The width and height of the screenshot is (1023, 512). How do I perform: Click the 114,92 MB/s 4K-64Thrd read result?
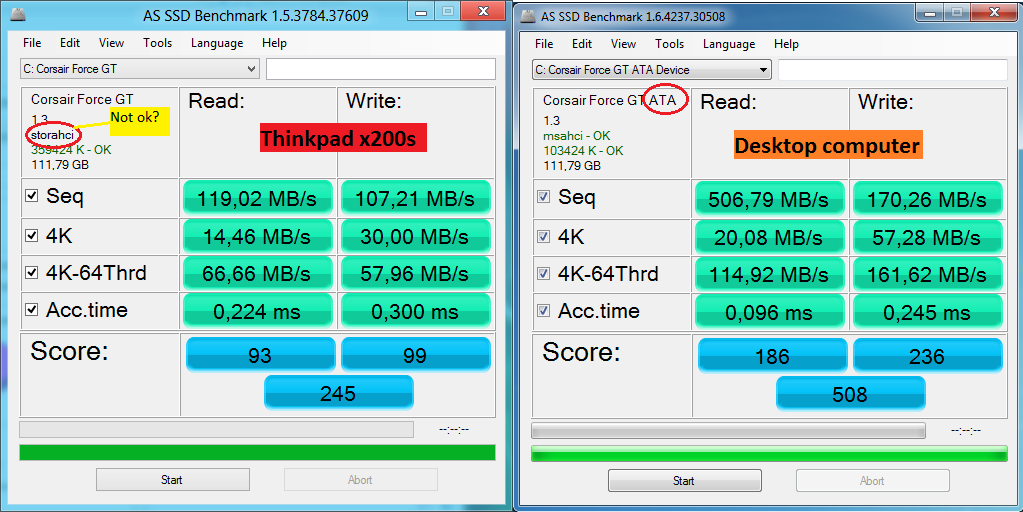pos(770,275)
